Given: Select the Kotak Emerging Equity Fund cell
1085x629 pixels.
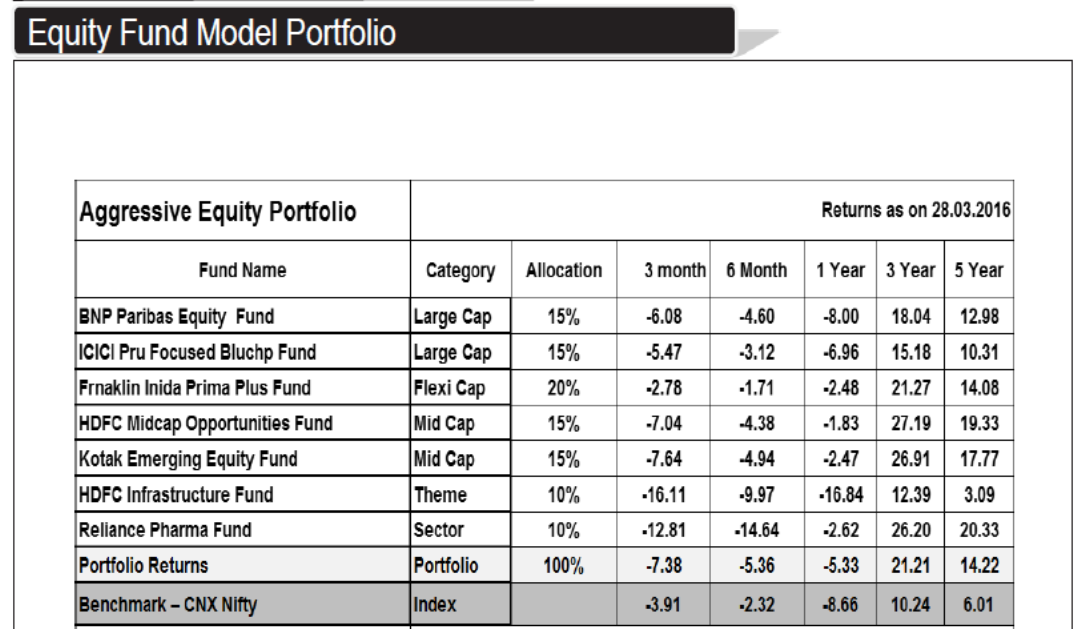Looking at the screenshot, I should [x=188, y=459].
